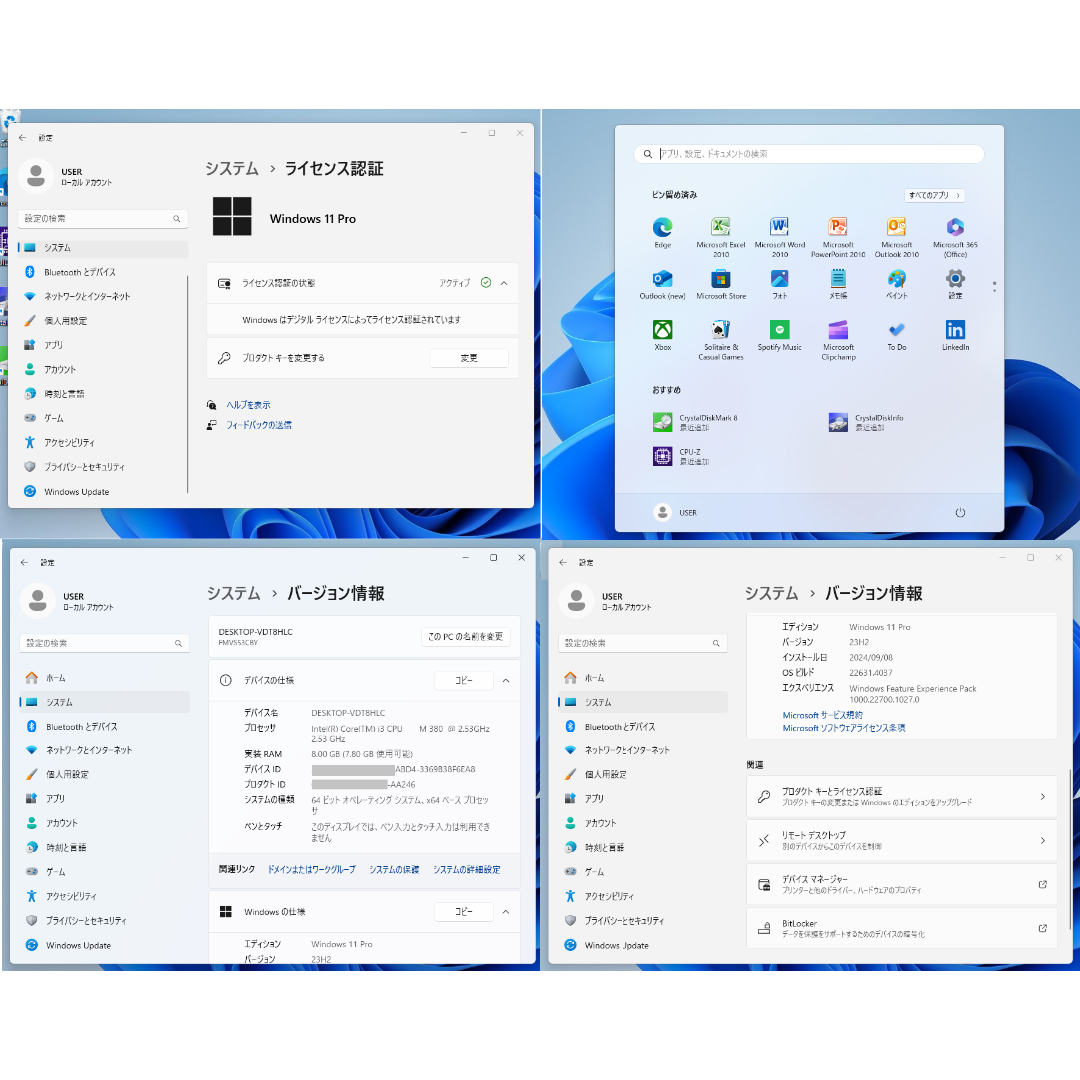The width and height of the screenshot is (1080, 1080).
Task: Open Microsoft ソフトウェアライセンス条項 link
Action: coord(843,728)
